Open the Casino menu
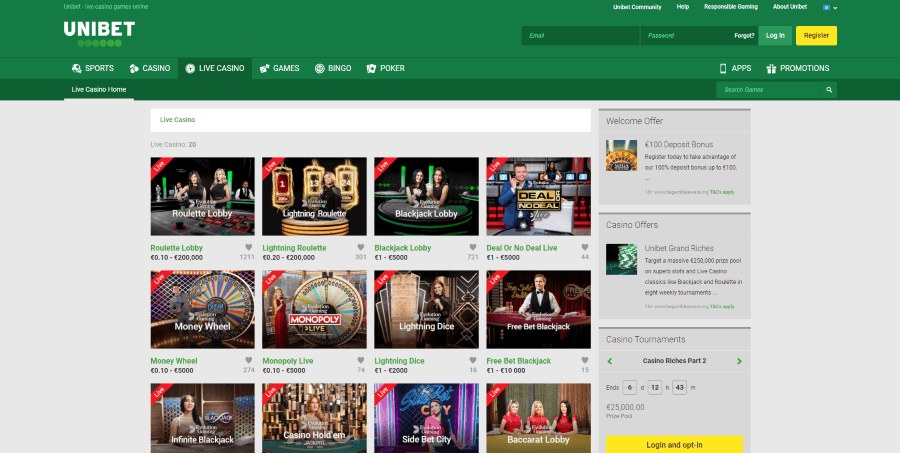Viewport: 900px width, 453px height. pyautogui.click(x=150, y=68)
